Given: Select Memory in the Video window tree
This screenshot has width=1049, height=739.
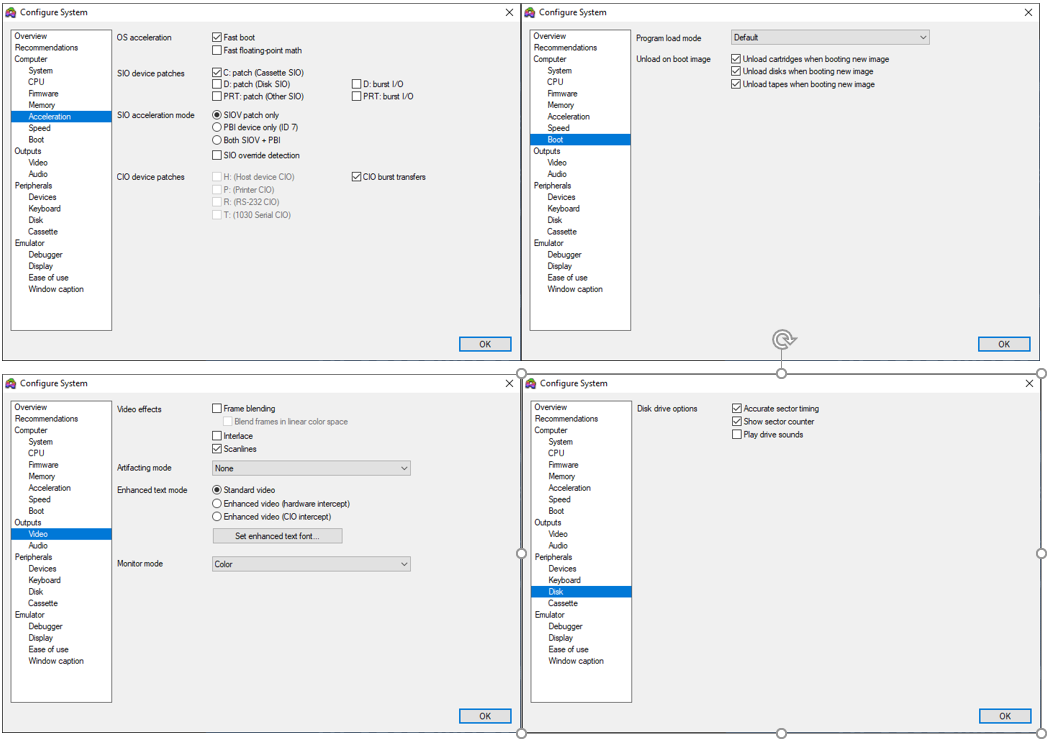Looking at the screenshot, I should point(41,476).
